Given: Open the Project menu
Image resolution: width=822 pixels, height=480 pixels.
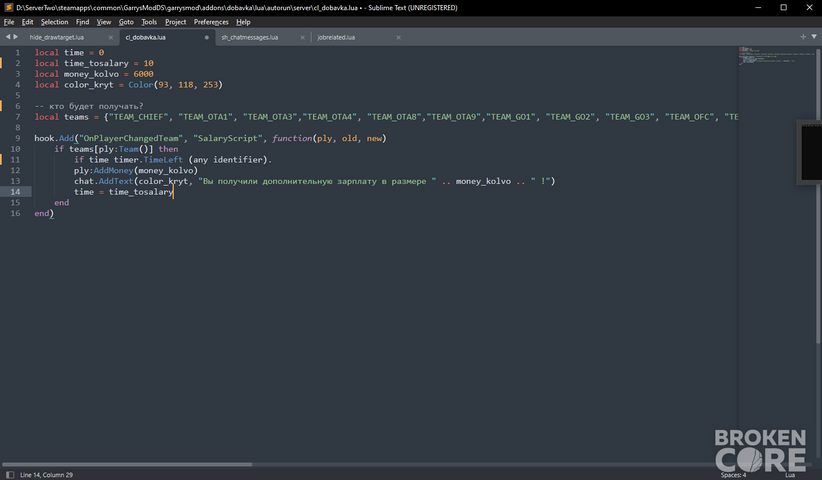Looking at the screenshot, I should coord(175,22).
